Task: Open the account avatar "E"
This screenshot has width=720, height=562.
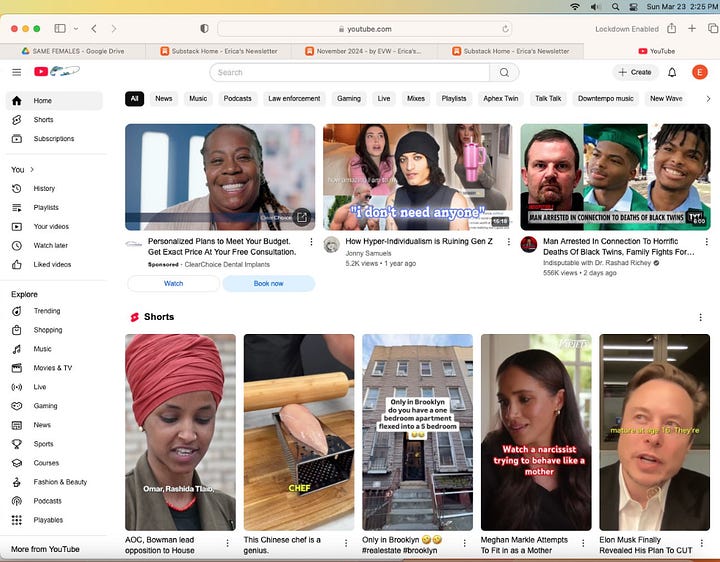Action: pos(699,72)
